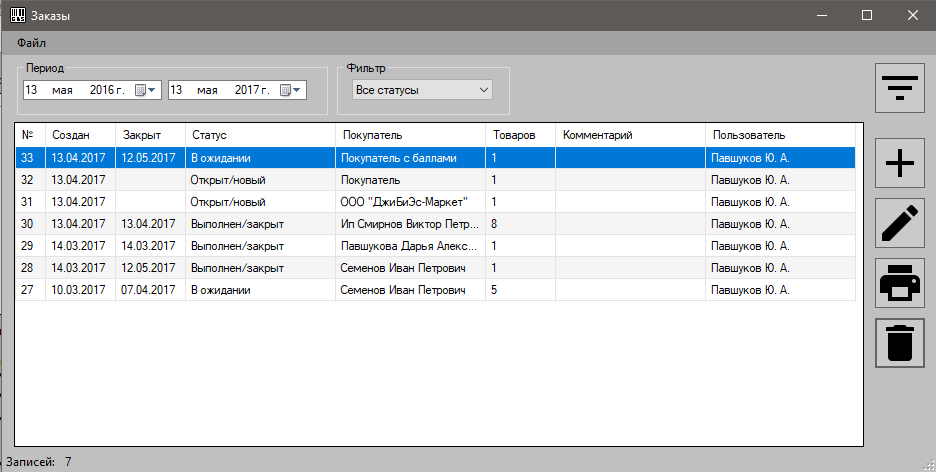Click Записей: 7 in status bar
Screen dimensions: 936x472
[39, 462]
